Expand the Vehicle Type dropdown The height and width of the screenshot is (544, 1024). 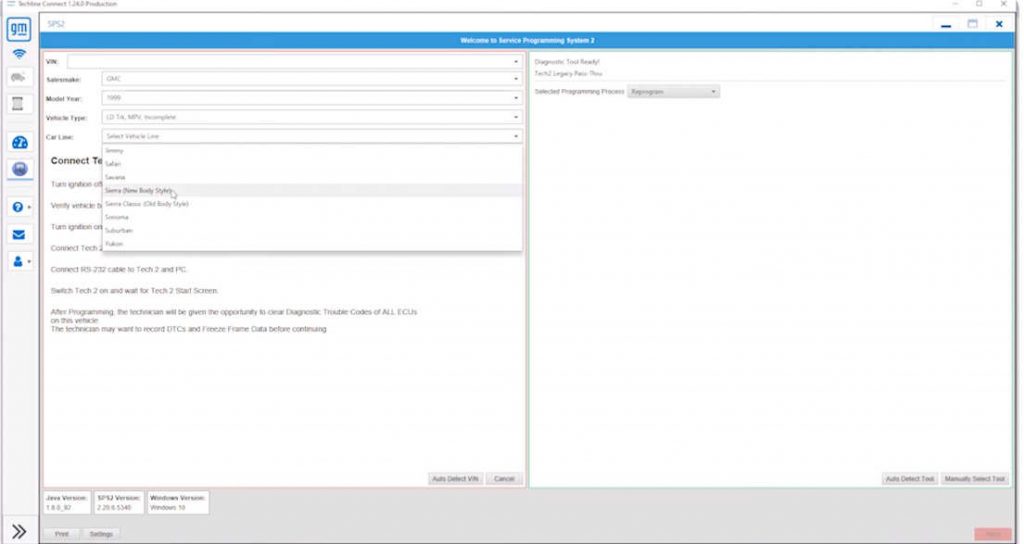(312, 117)
